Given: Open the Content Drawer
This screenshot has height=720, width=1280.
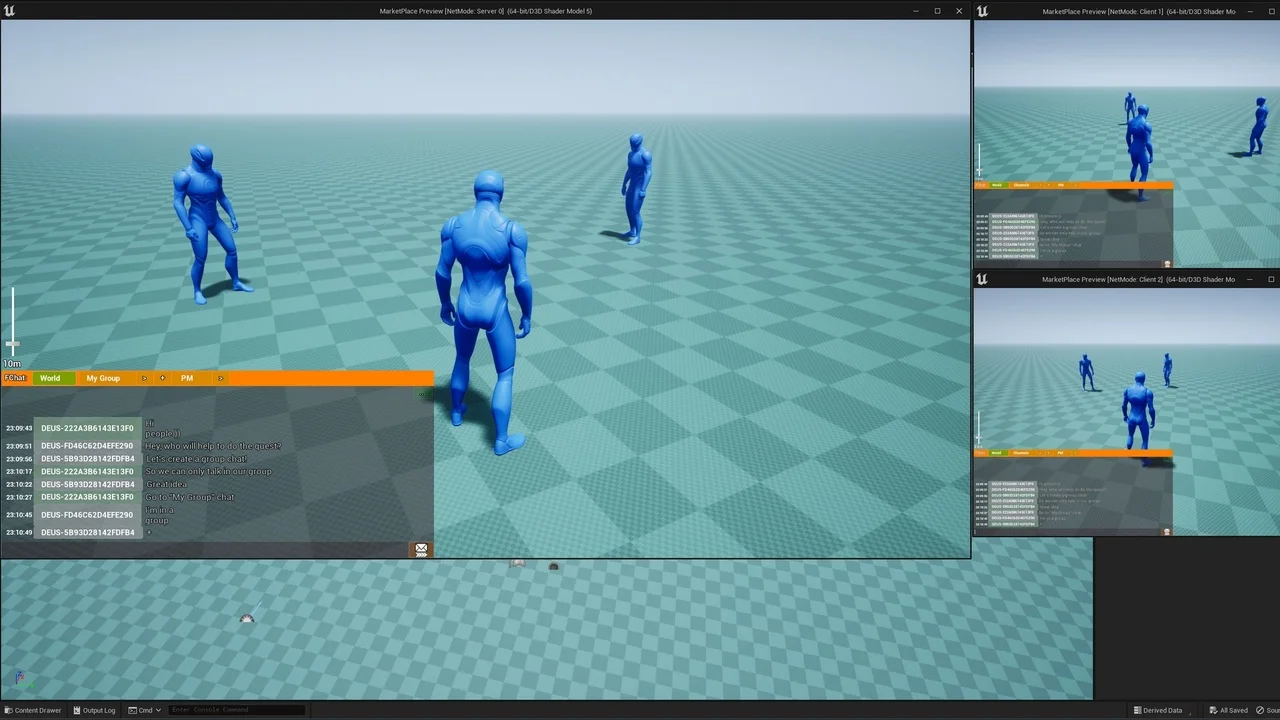Looking at the screenshot, I should (33, 710).
